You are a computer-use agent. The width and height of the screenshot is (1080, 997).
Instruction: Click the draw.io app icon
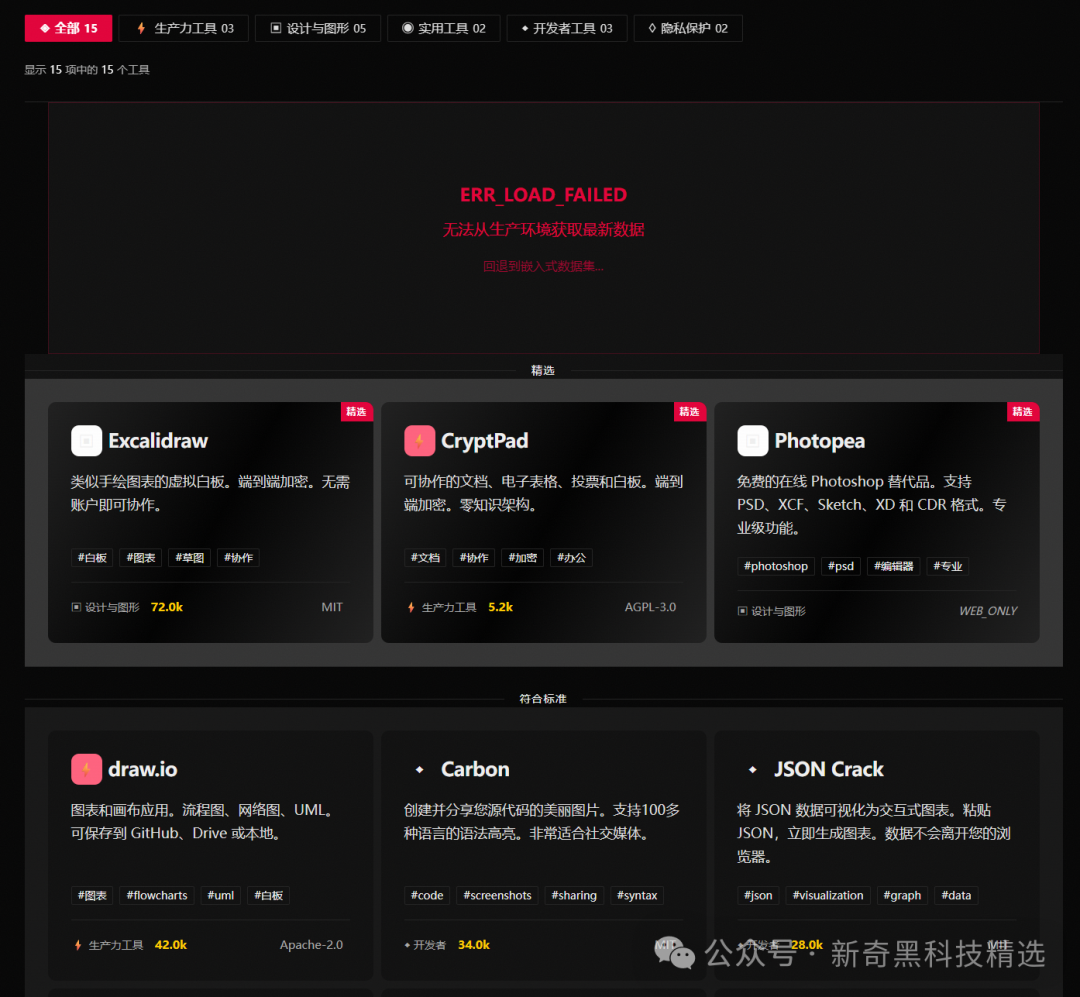(86, 769)
